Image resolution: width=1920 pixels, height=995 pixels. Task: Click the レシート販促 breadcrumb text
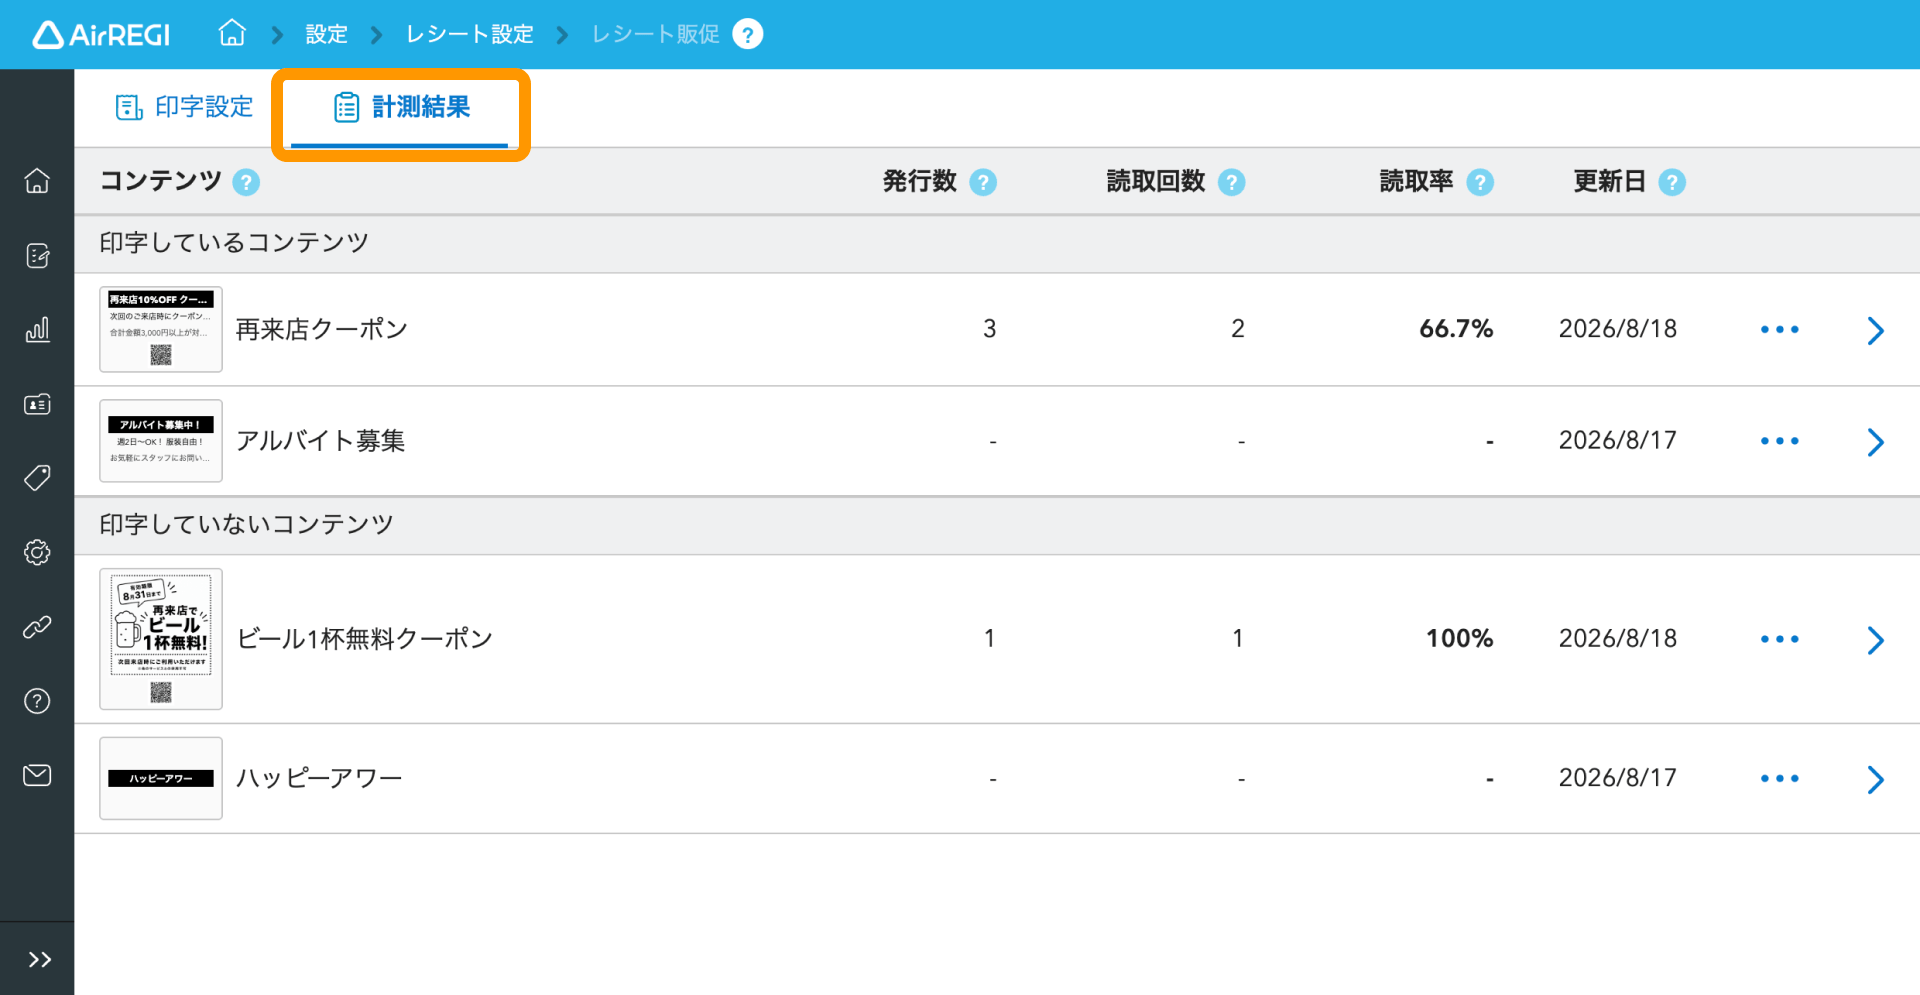click(x=655, y=34)
